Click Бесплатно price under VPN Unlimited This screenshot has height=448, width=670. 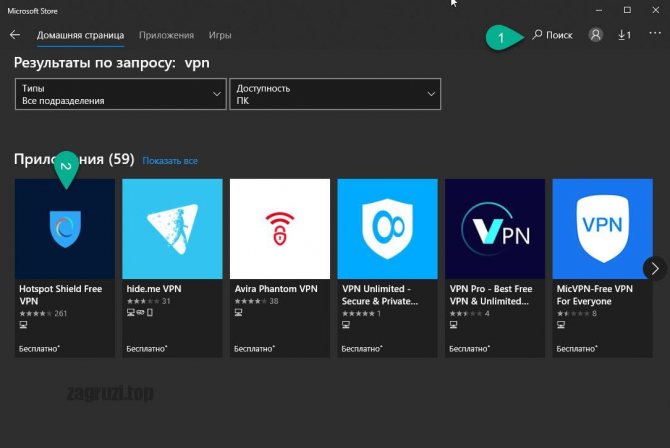pos(362,349)
